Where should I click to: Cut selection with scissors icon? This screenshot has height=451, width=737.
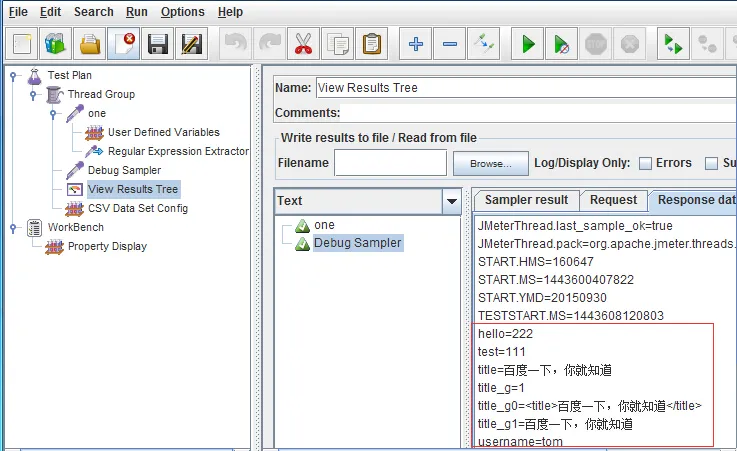[x=303, y=44]
